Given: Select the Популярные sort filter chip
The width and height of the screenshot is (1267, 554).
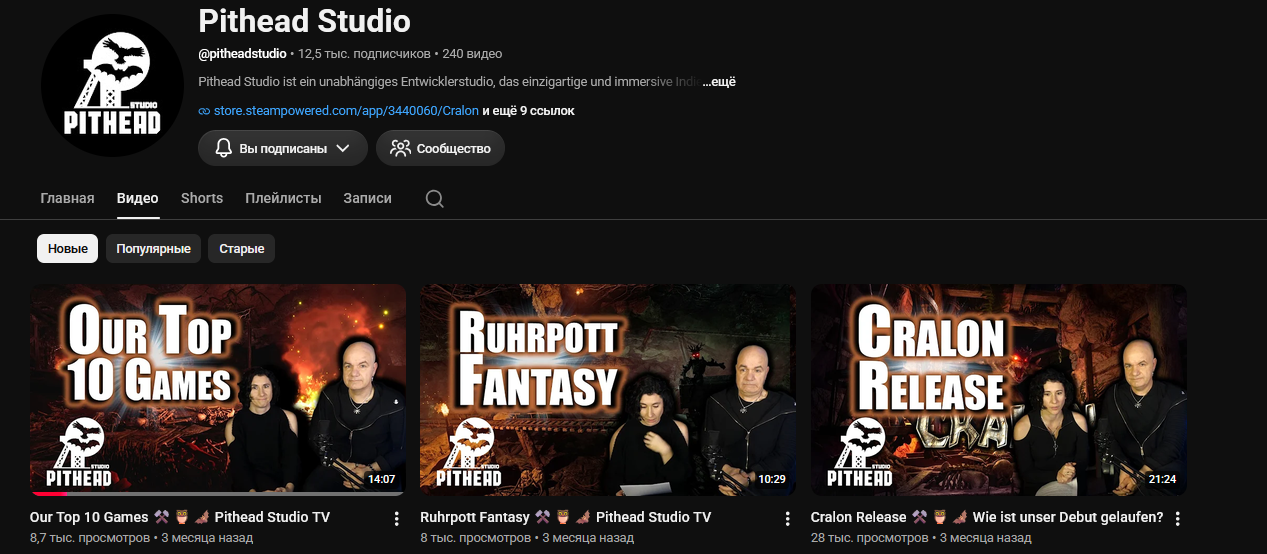Looking at the screenshot, I should pyautogui.click(x=153, y=249).
